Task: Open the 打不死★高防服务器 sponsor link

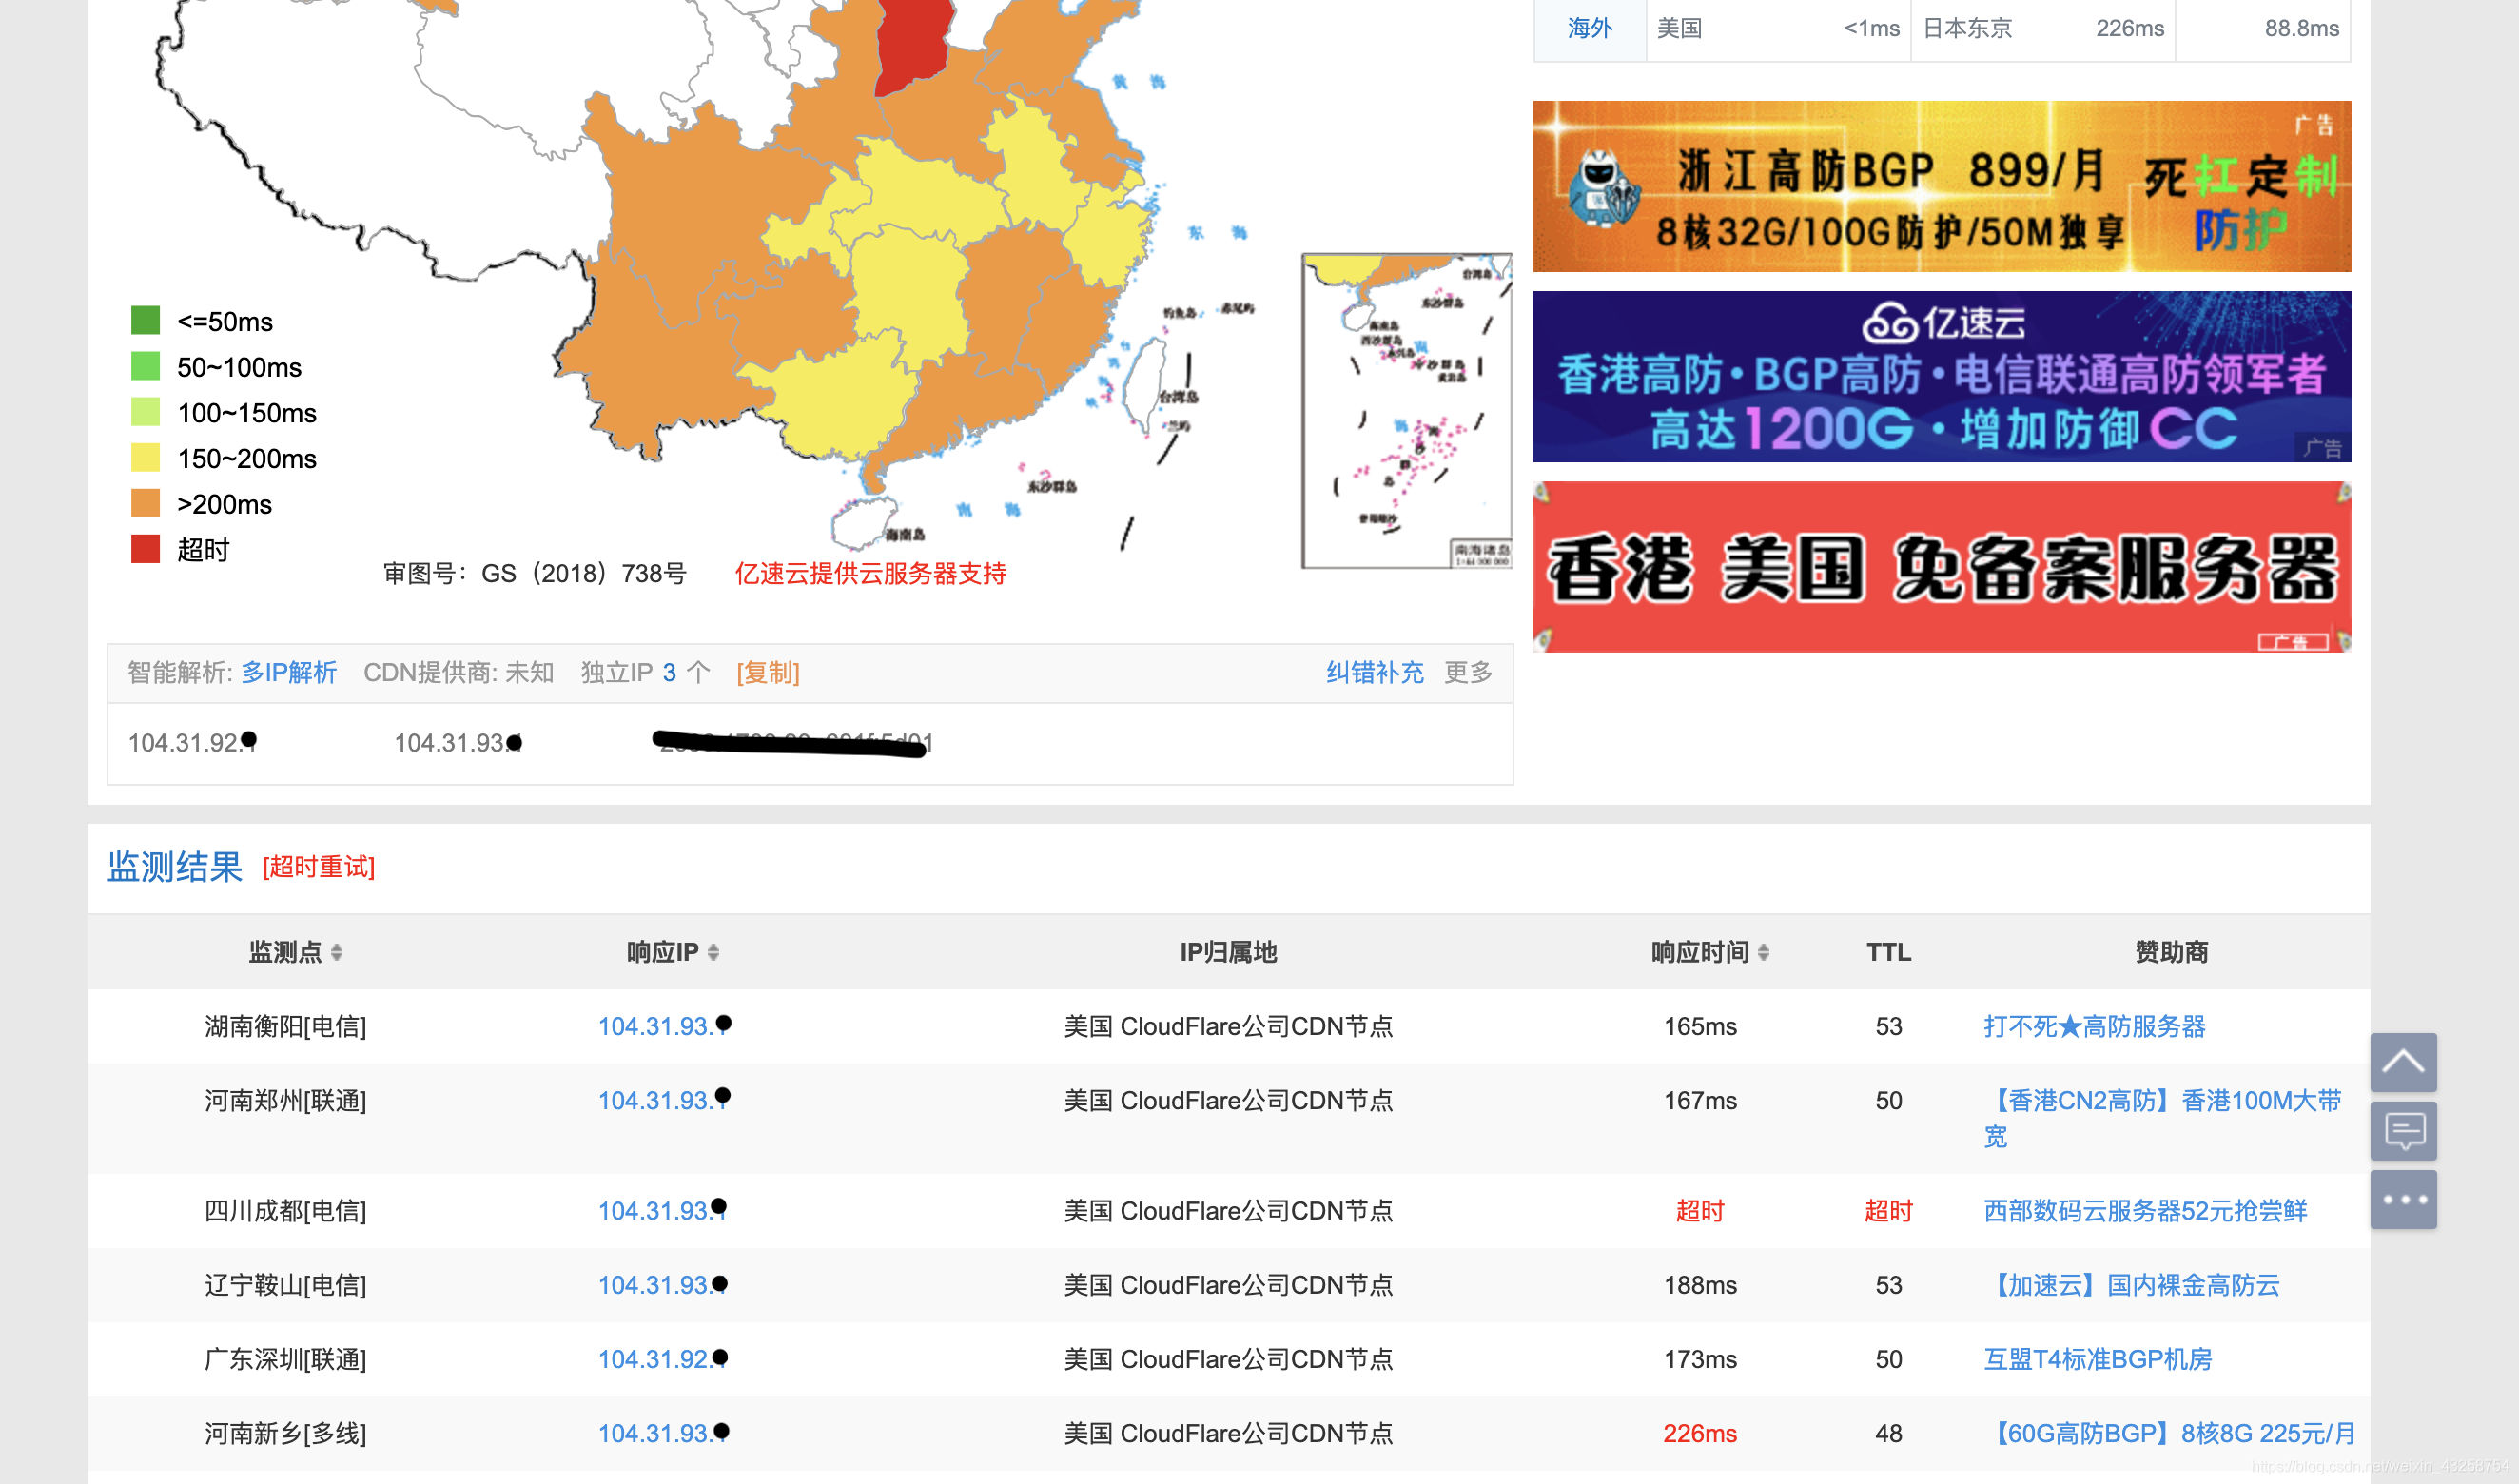Action: pyautogui.click(x=2094, y=1026)
